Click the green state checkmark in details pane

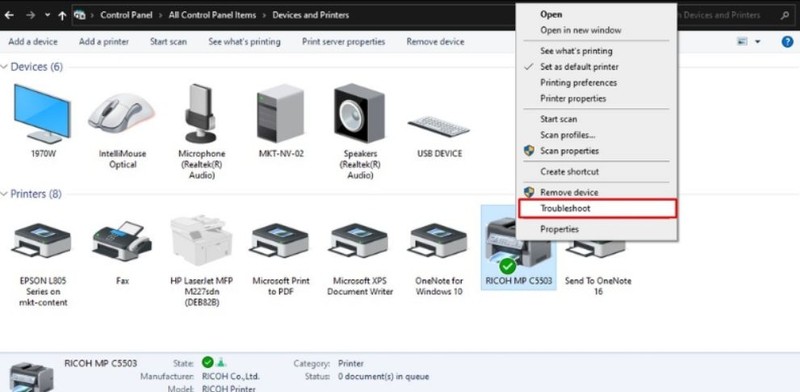207,362
